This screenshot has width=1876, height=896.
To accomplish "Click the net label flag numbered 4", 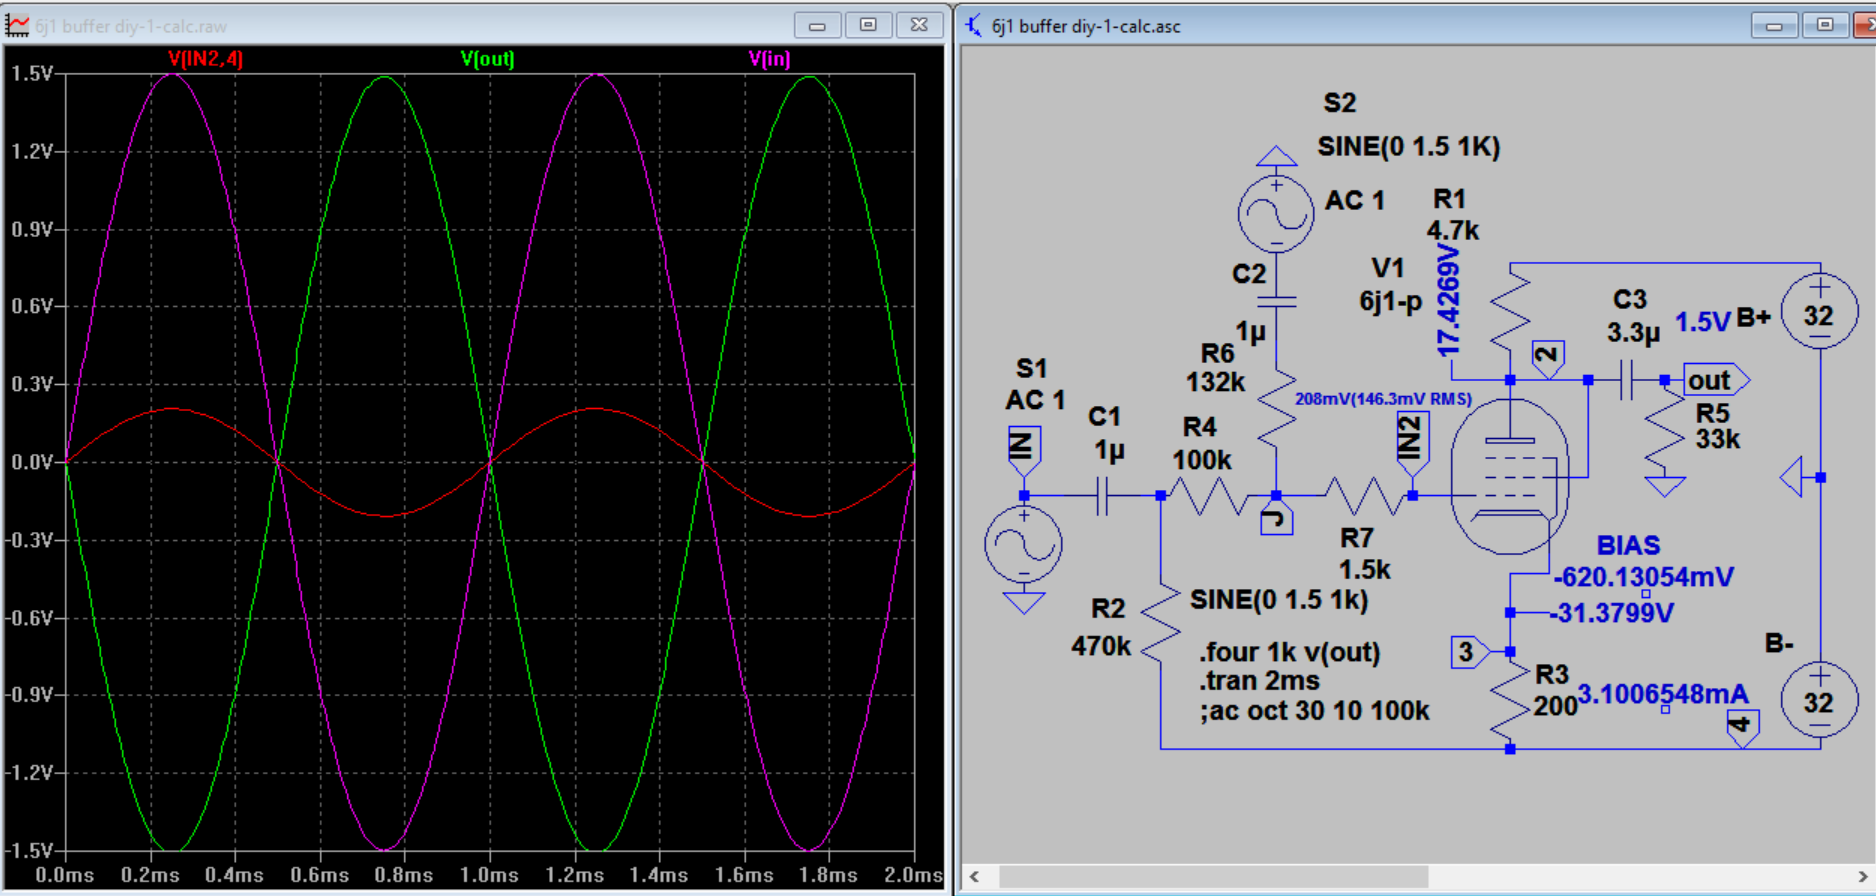I will (x=1742, y=728).
